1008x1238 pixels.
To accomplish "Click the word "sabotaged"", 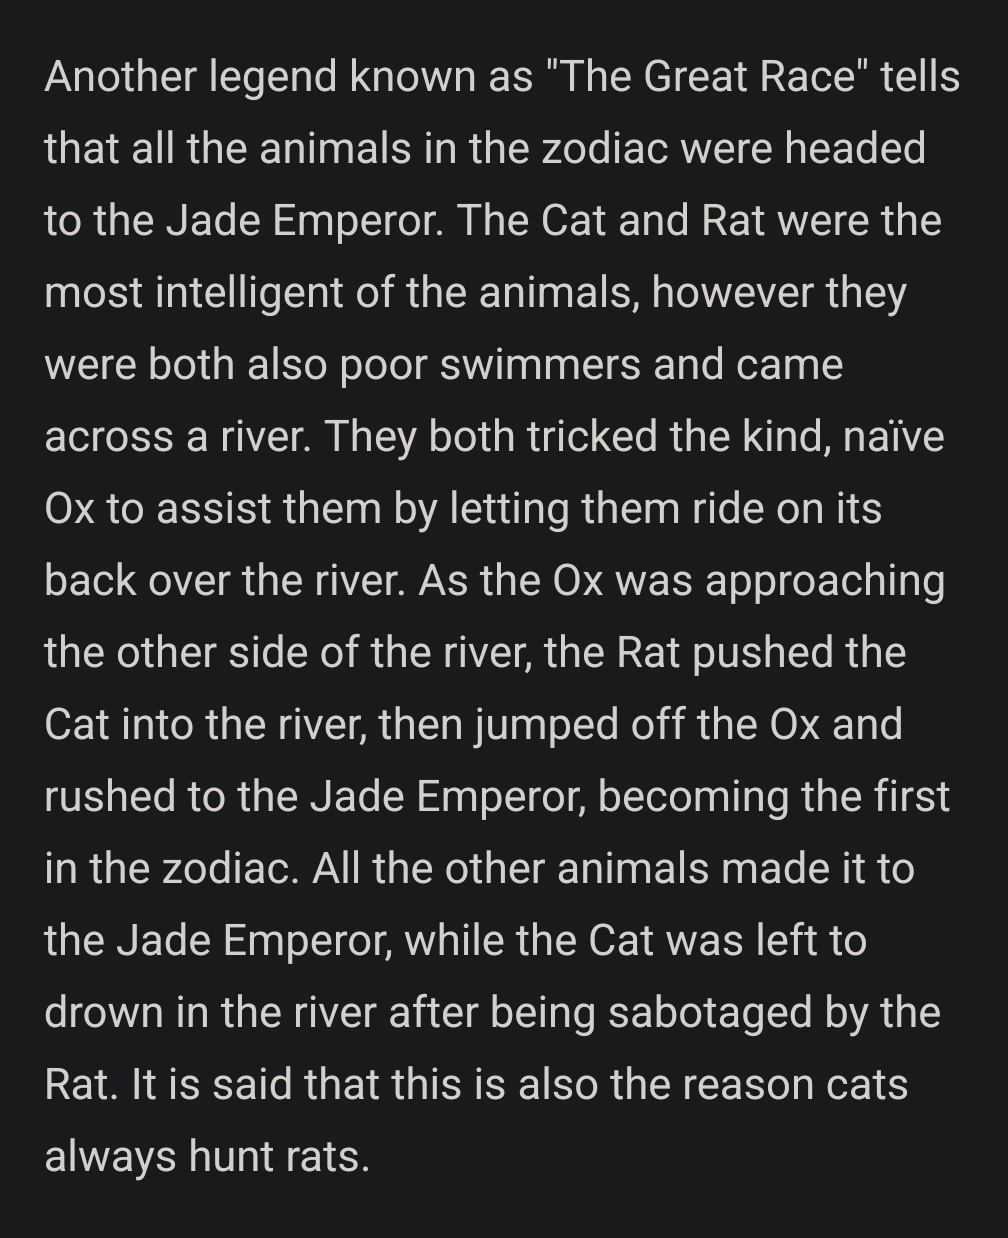I will click(x=710, y=1013).
